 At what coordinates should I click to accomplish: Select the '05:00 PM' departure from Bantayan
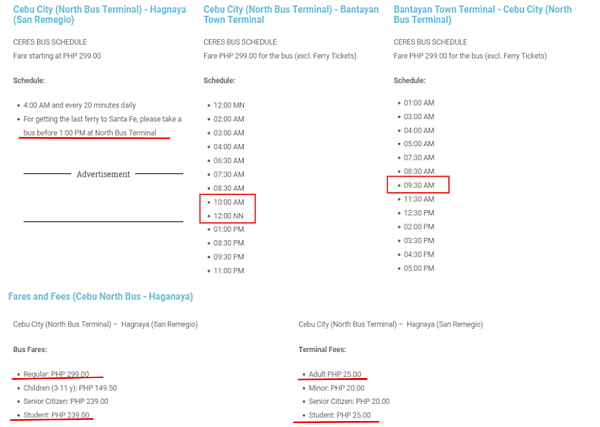point(419,268)
